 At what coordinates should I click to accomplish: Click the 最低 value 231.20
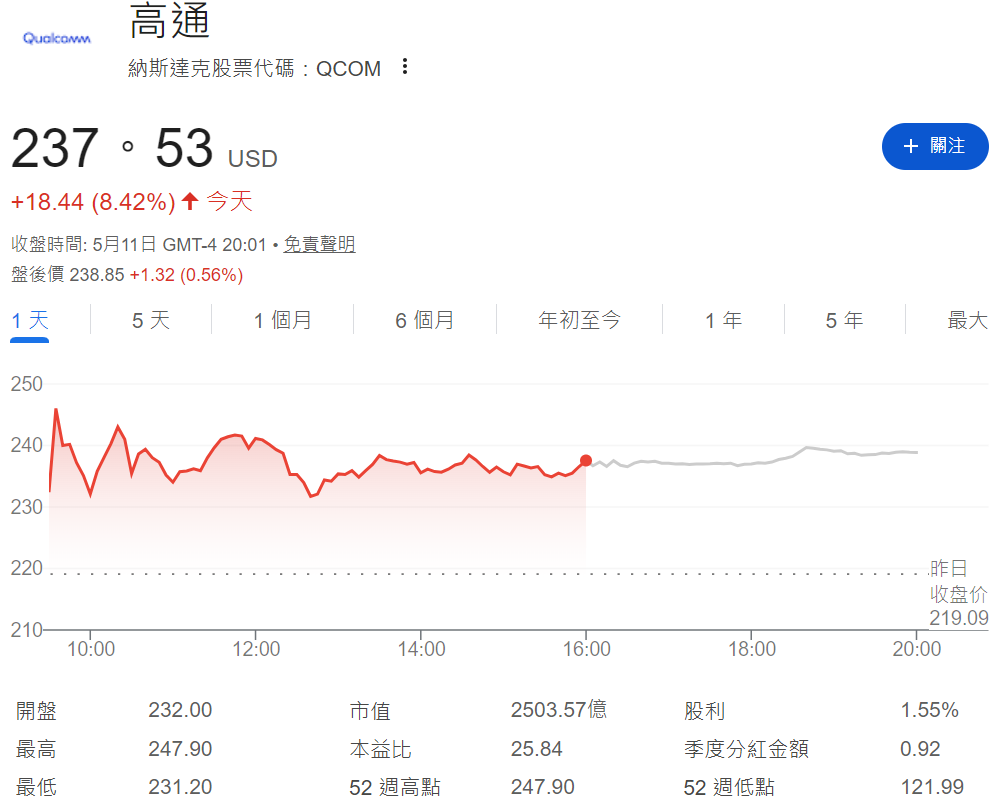pyautogui.click(x=180, y=786)
